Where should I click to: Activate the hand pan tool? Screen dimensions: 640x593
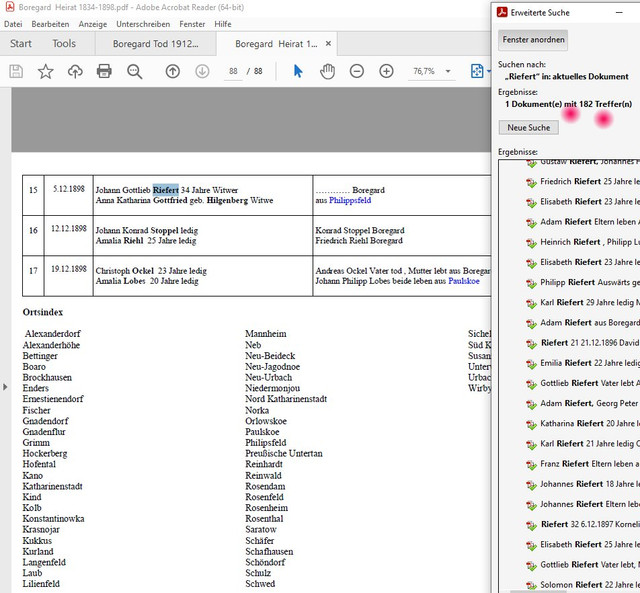coord(327,71)
